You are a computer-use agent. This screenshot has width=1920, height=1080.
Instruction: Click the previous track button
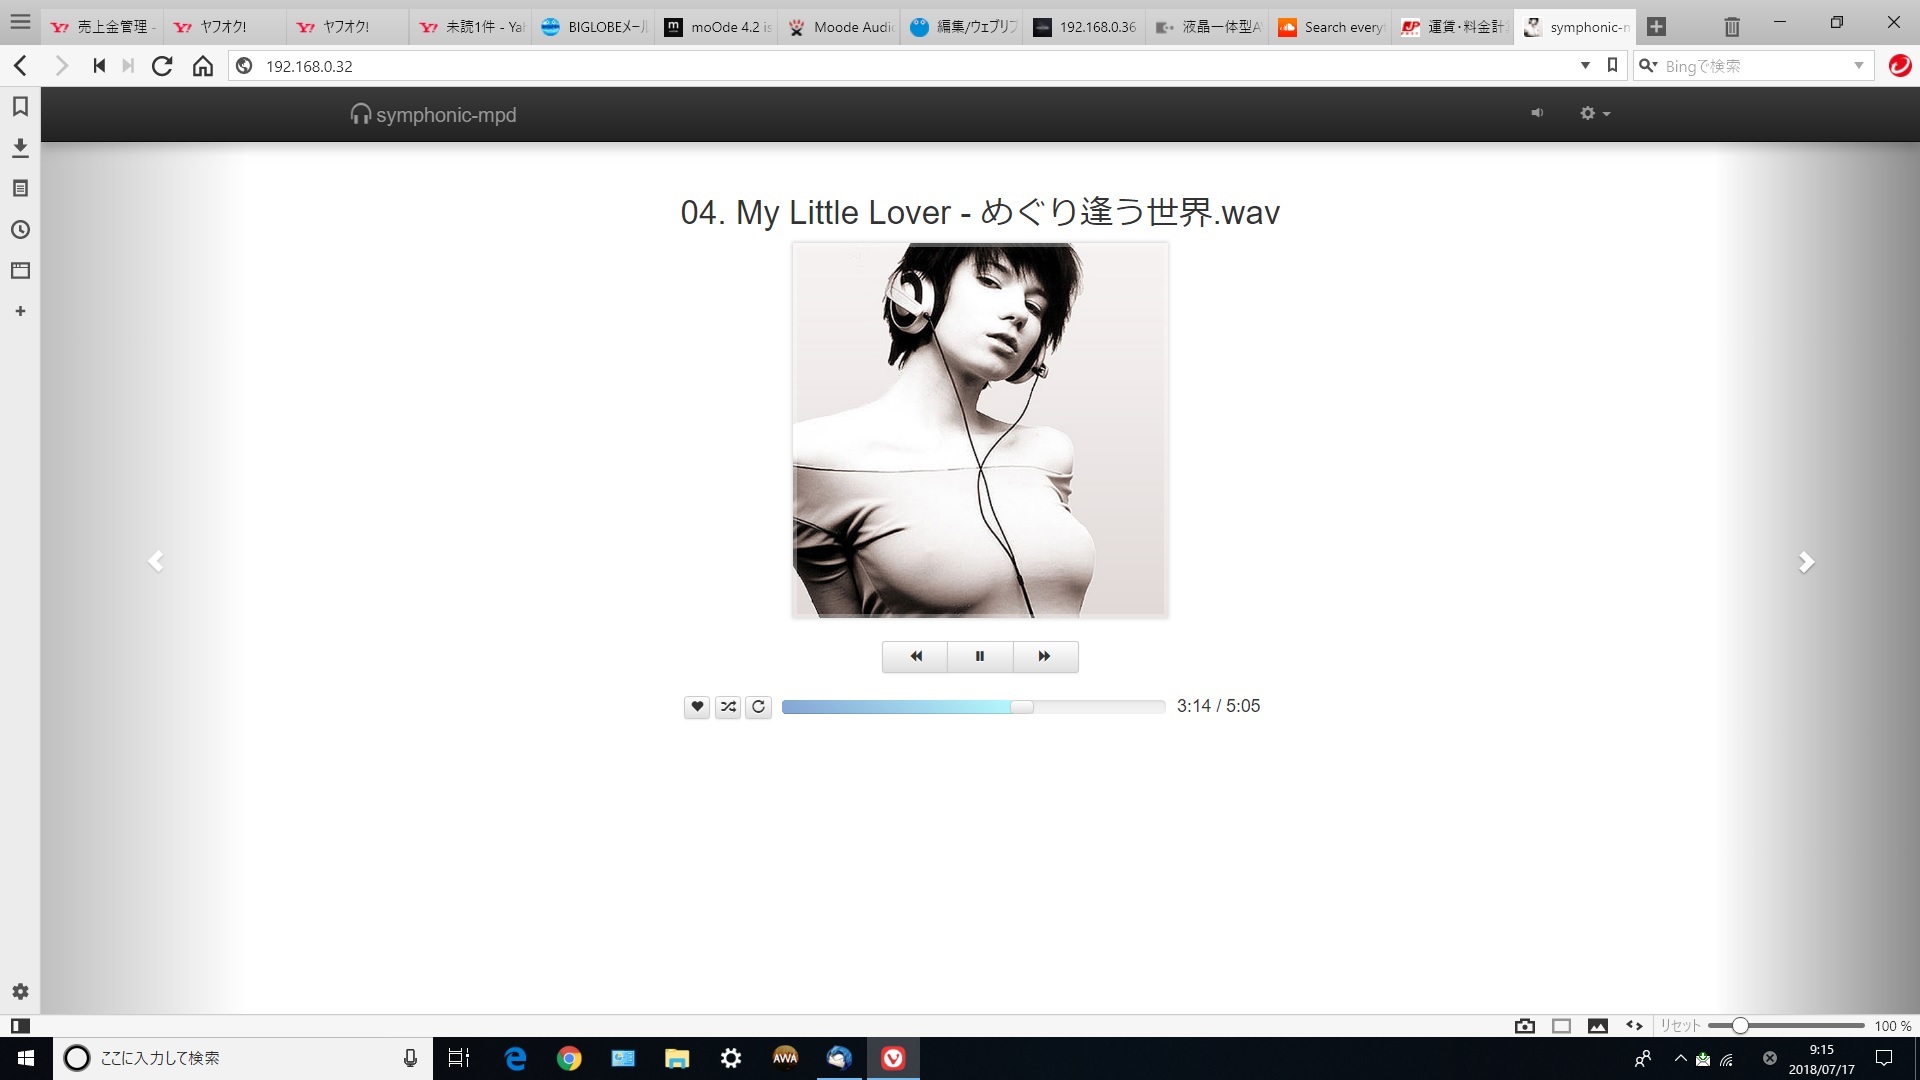tap(915, 655)
